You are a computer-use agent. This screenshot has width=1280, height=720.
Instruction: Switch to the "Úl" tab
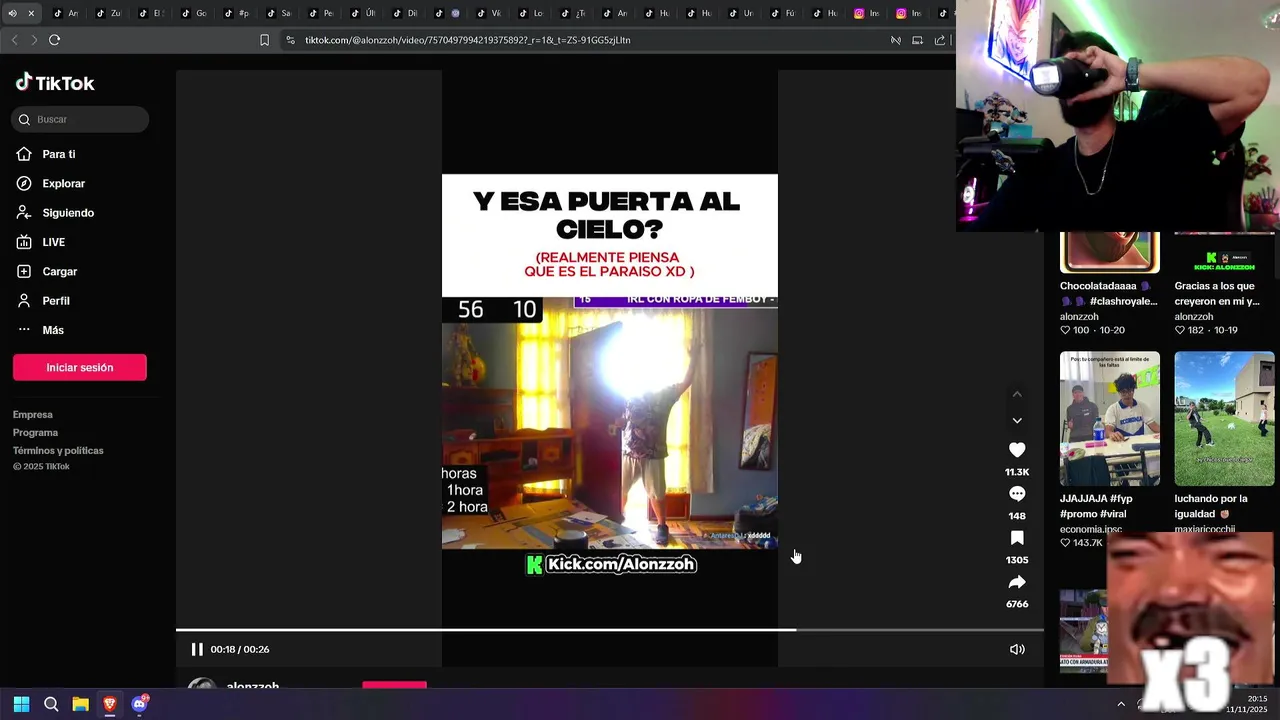pos(364,13)
